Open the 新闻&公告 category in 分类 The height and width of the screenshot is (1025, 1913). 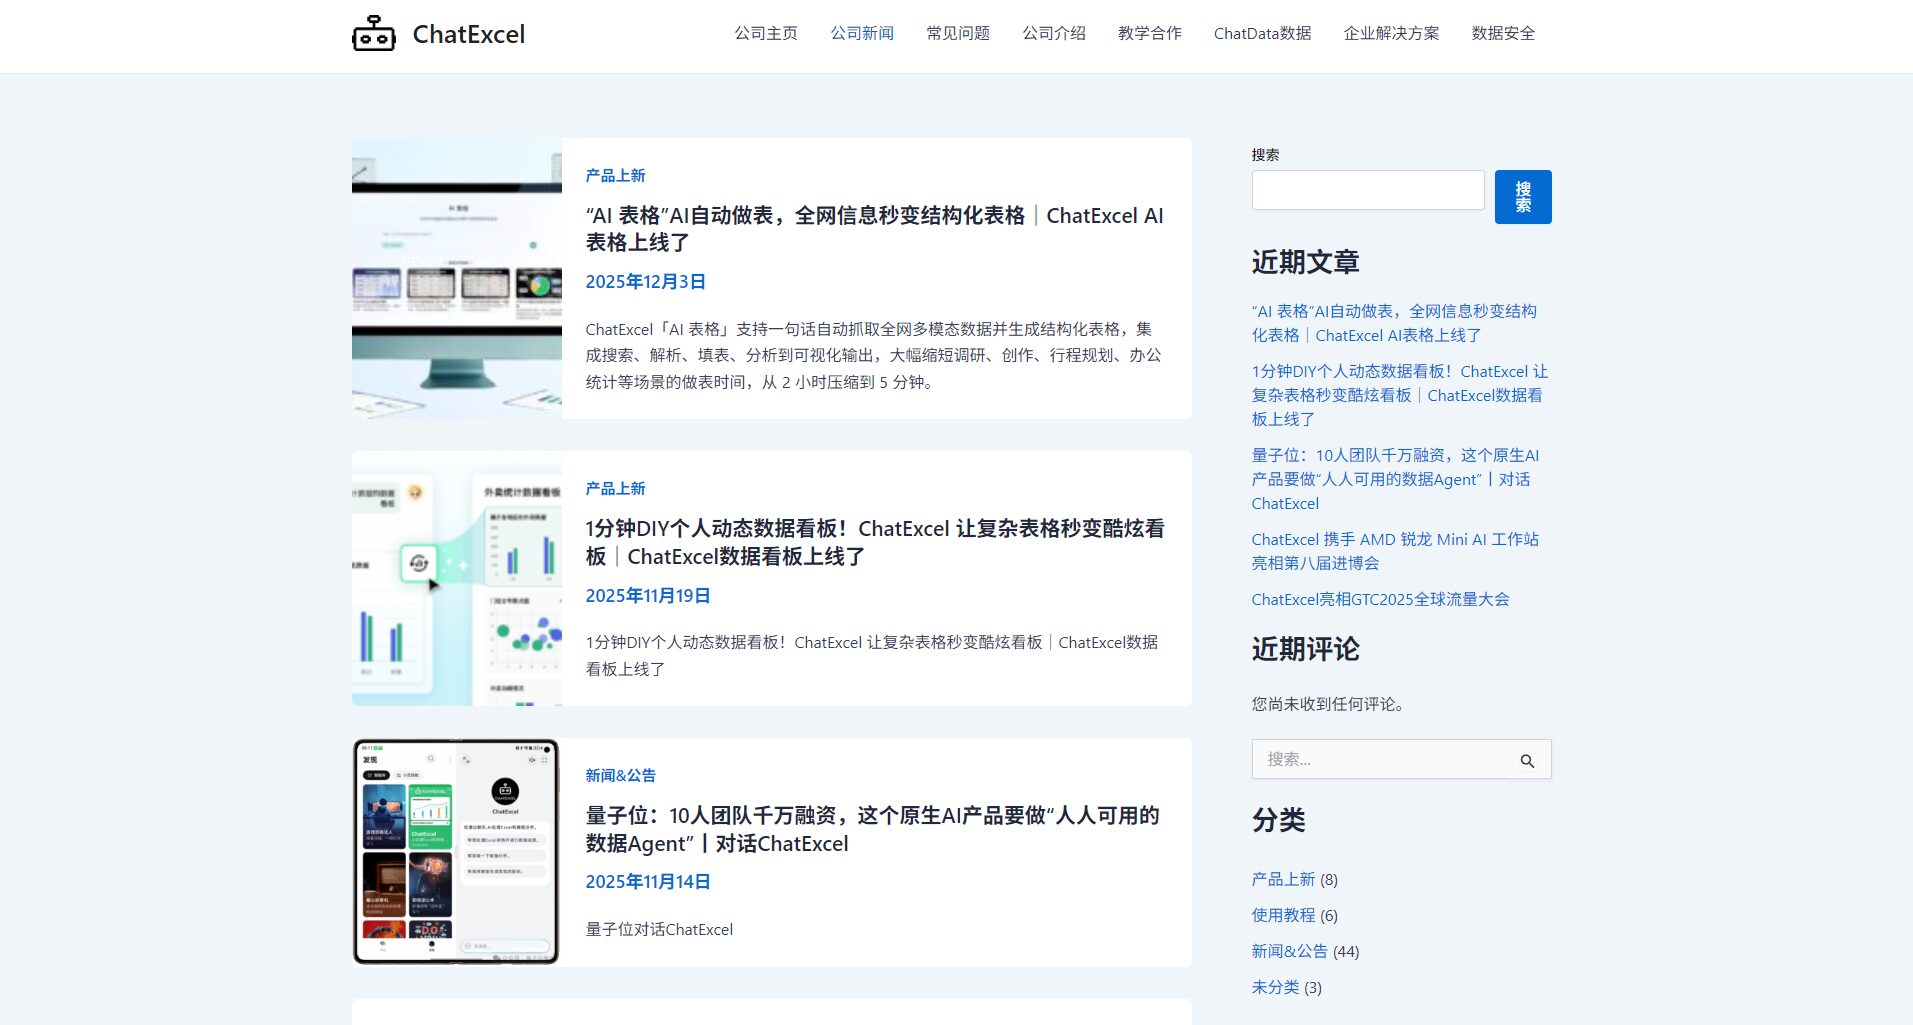[1288, 951]
